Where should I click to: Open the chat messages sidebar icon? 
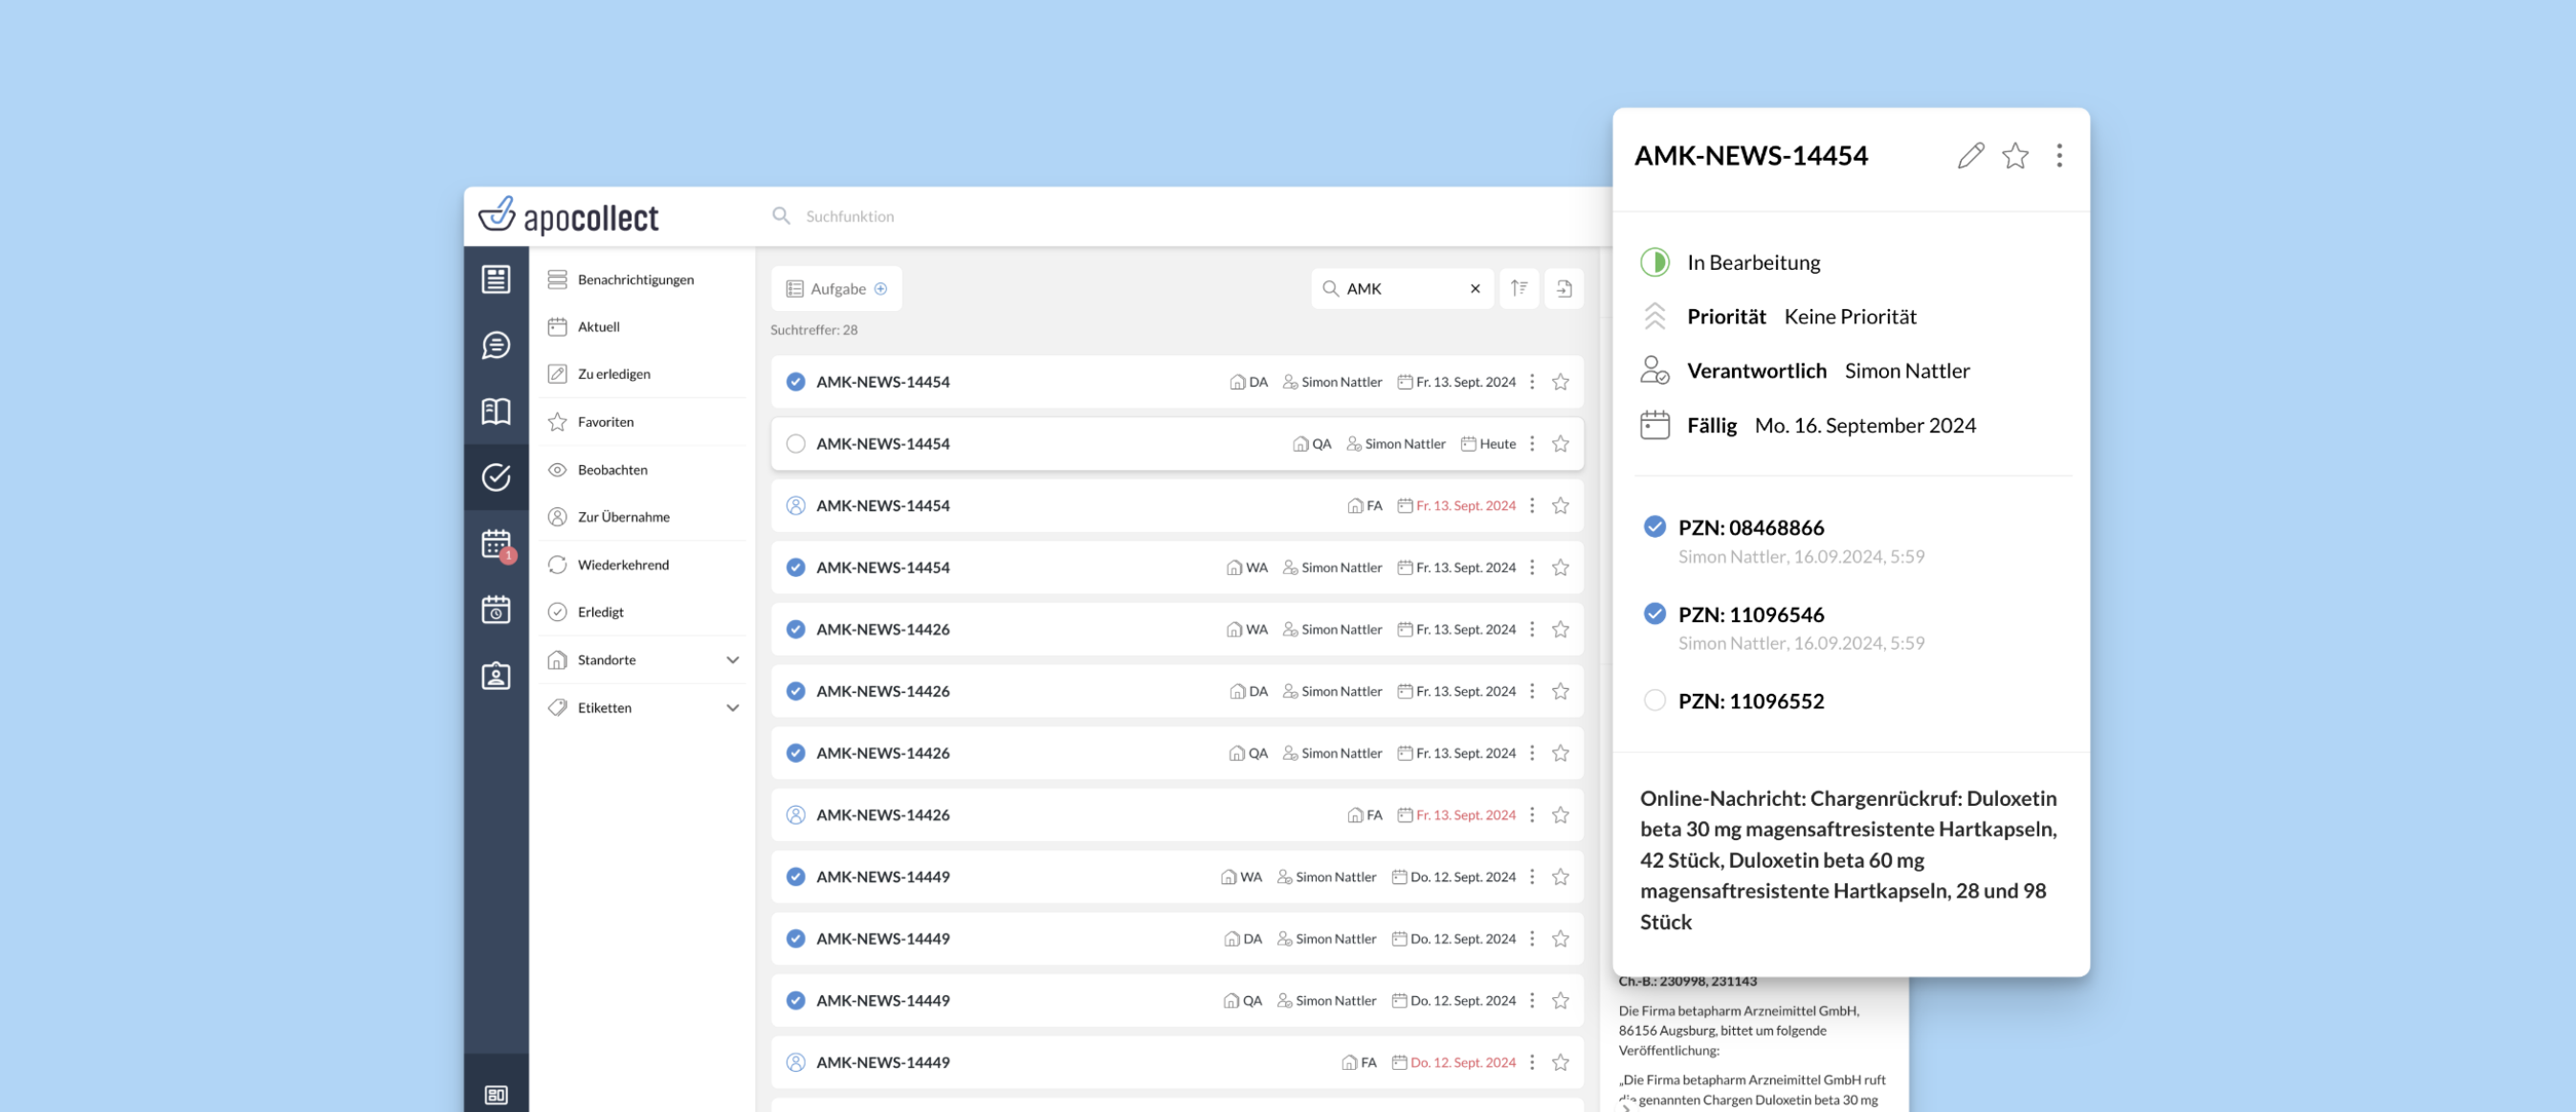pyautogui.click(x=496, y=346)
